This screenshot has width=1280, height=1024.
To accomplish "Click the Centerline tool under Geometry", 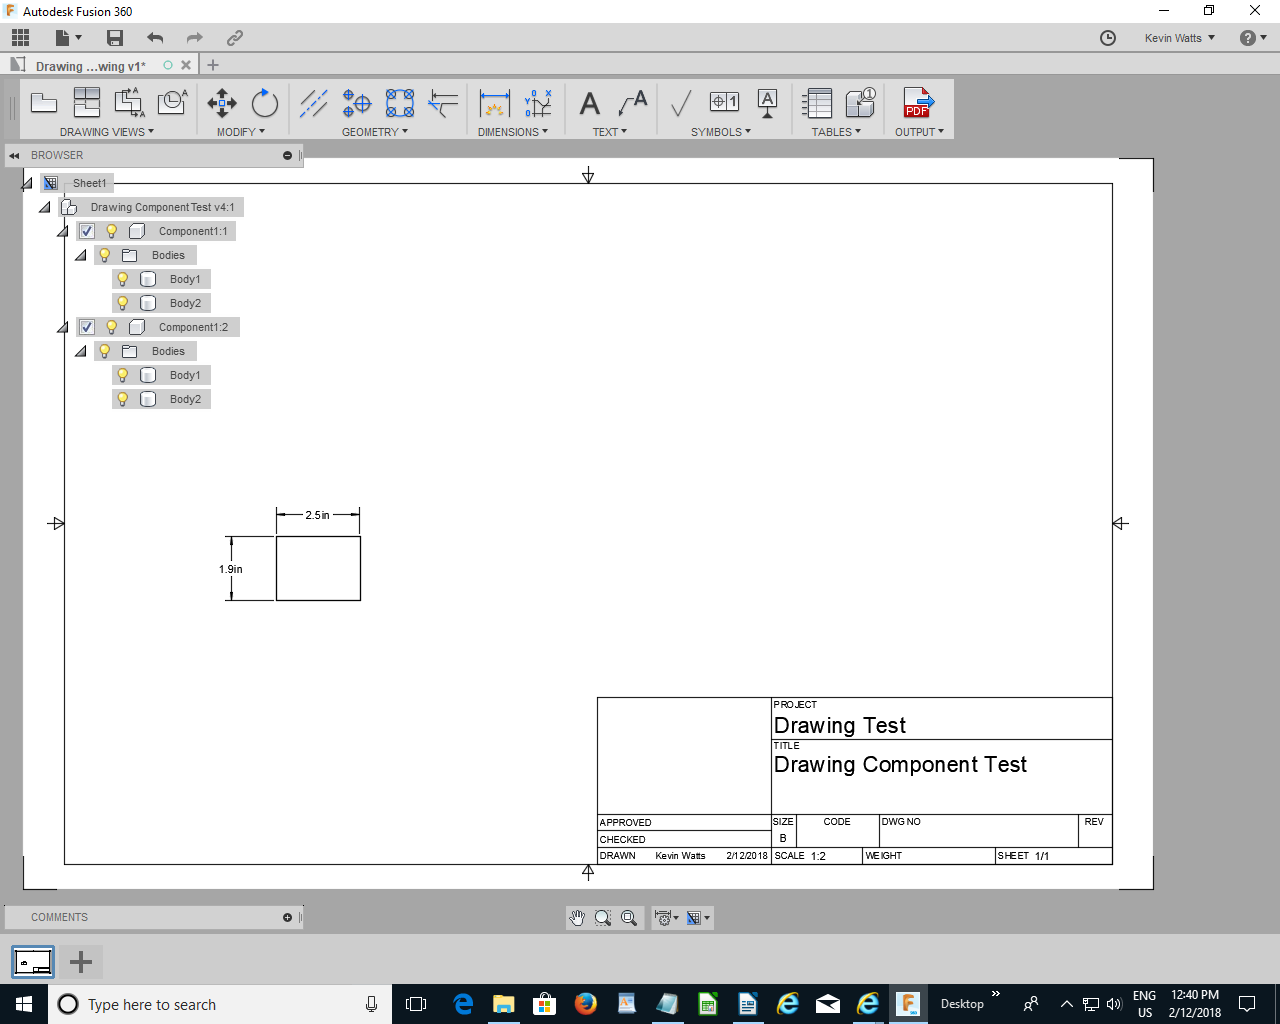I will [313, 103].
